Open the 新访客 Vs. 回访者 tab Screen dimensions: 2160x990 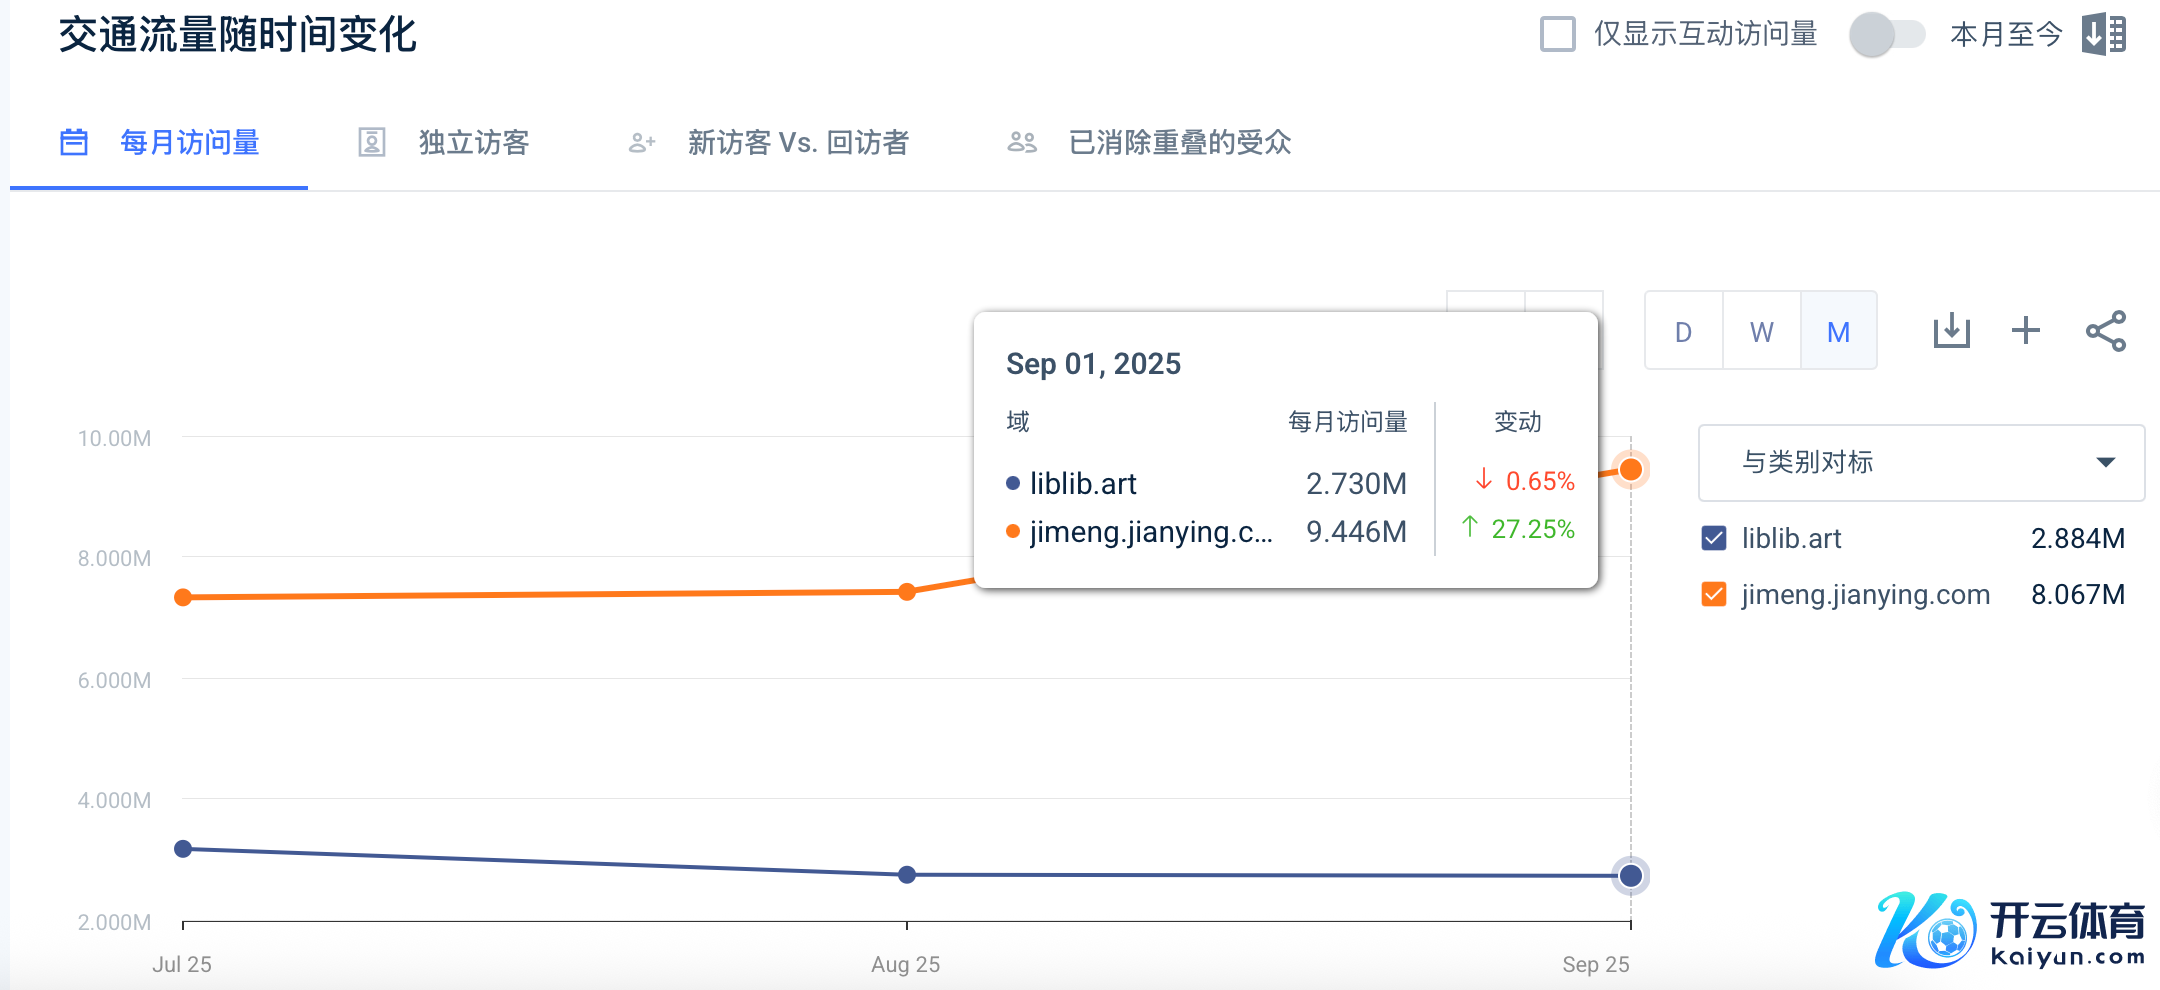798,142
